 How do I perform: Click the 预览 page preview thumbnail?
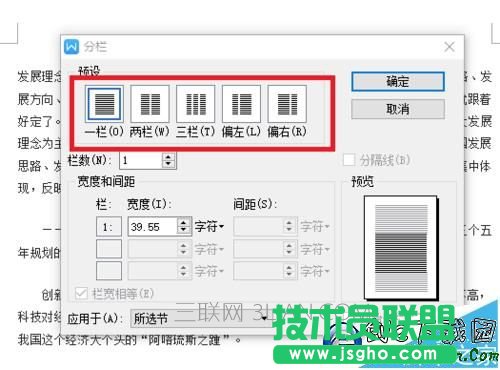pos(401,248)
